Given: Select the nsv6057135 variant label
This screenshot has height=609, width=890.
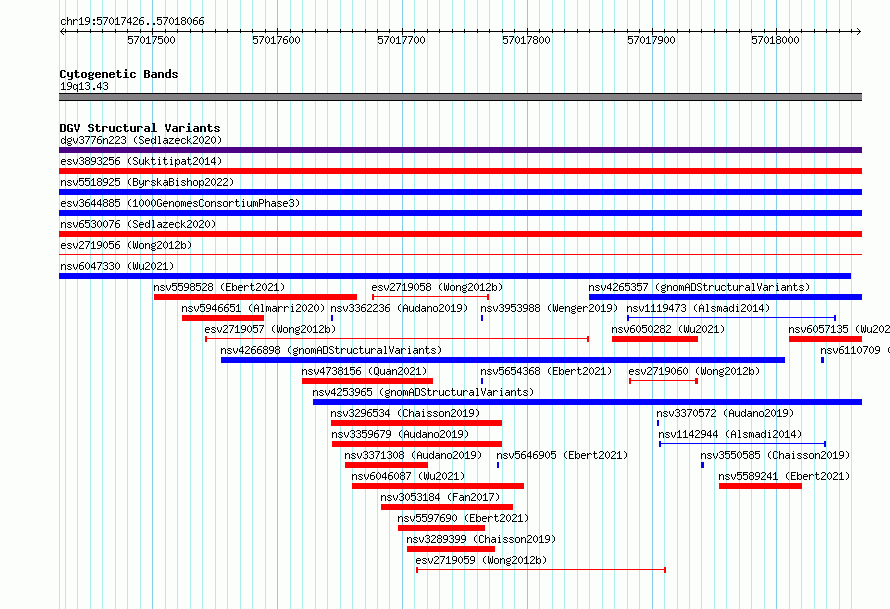Looking at the screenshot, I should coord(839,329).
